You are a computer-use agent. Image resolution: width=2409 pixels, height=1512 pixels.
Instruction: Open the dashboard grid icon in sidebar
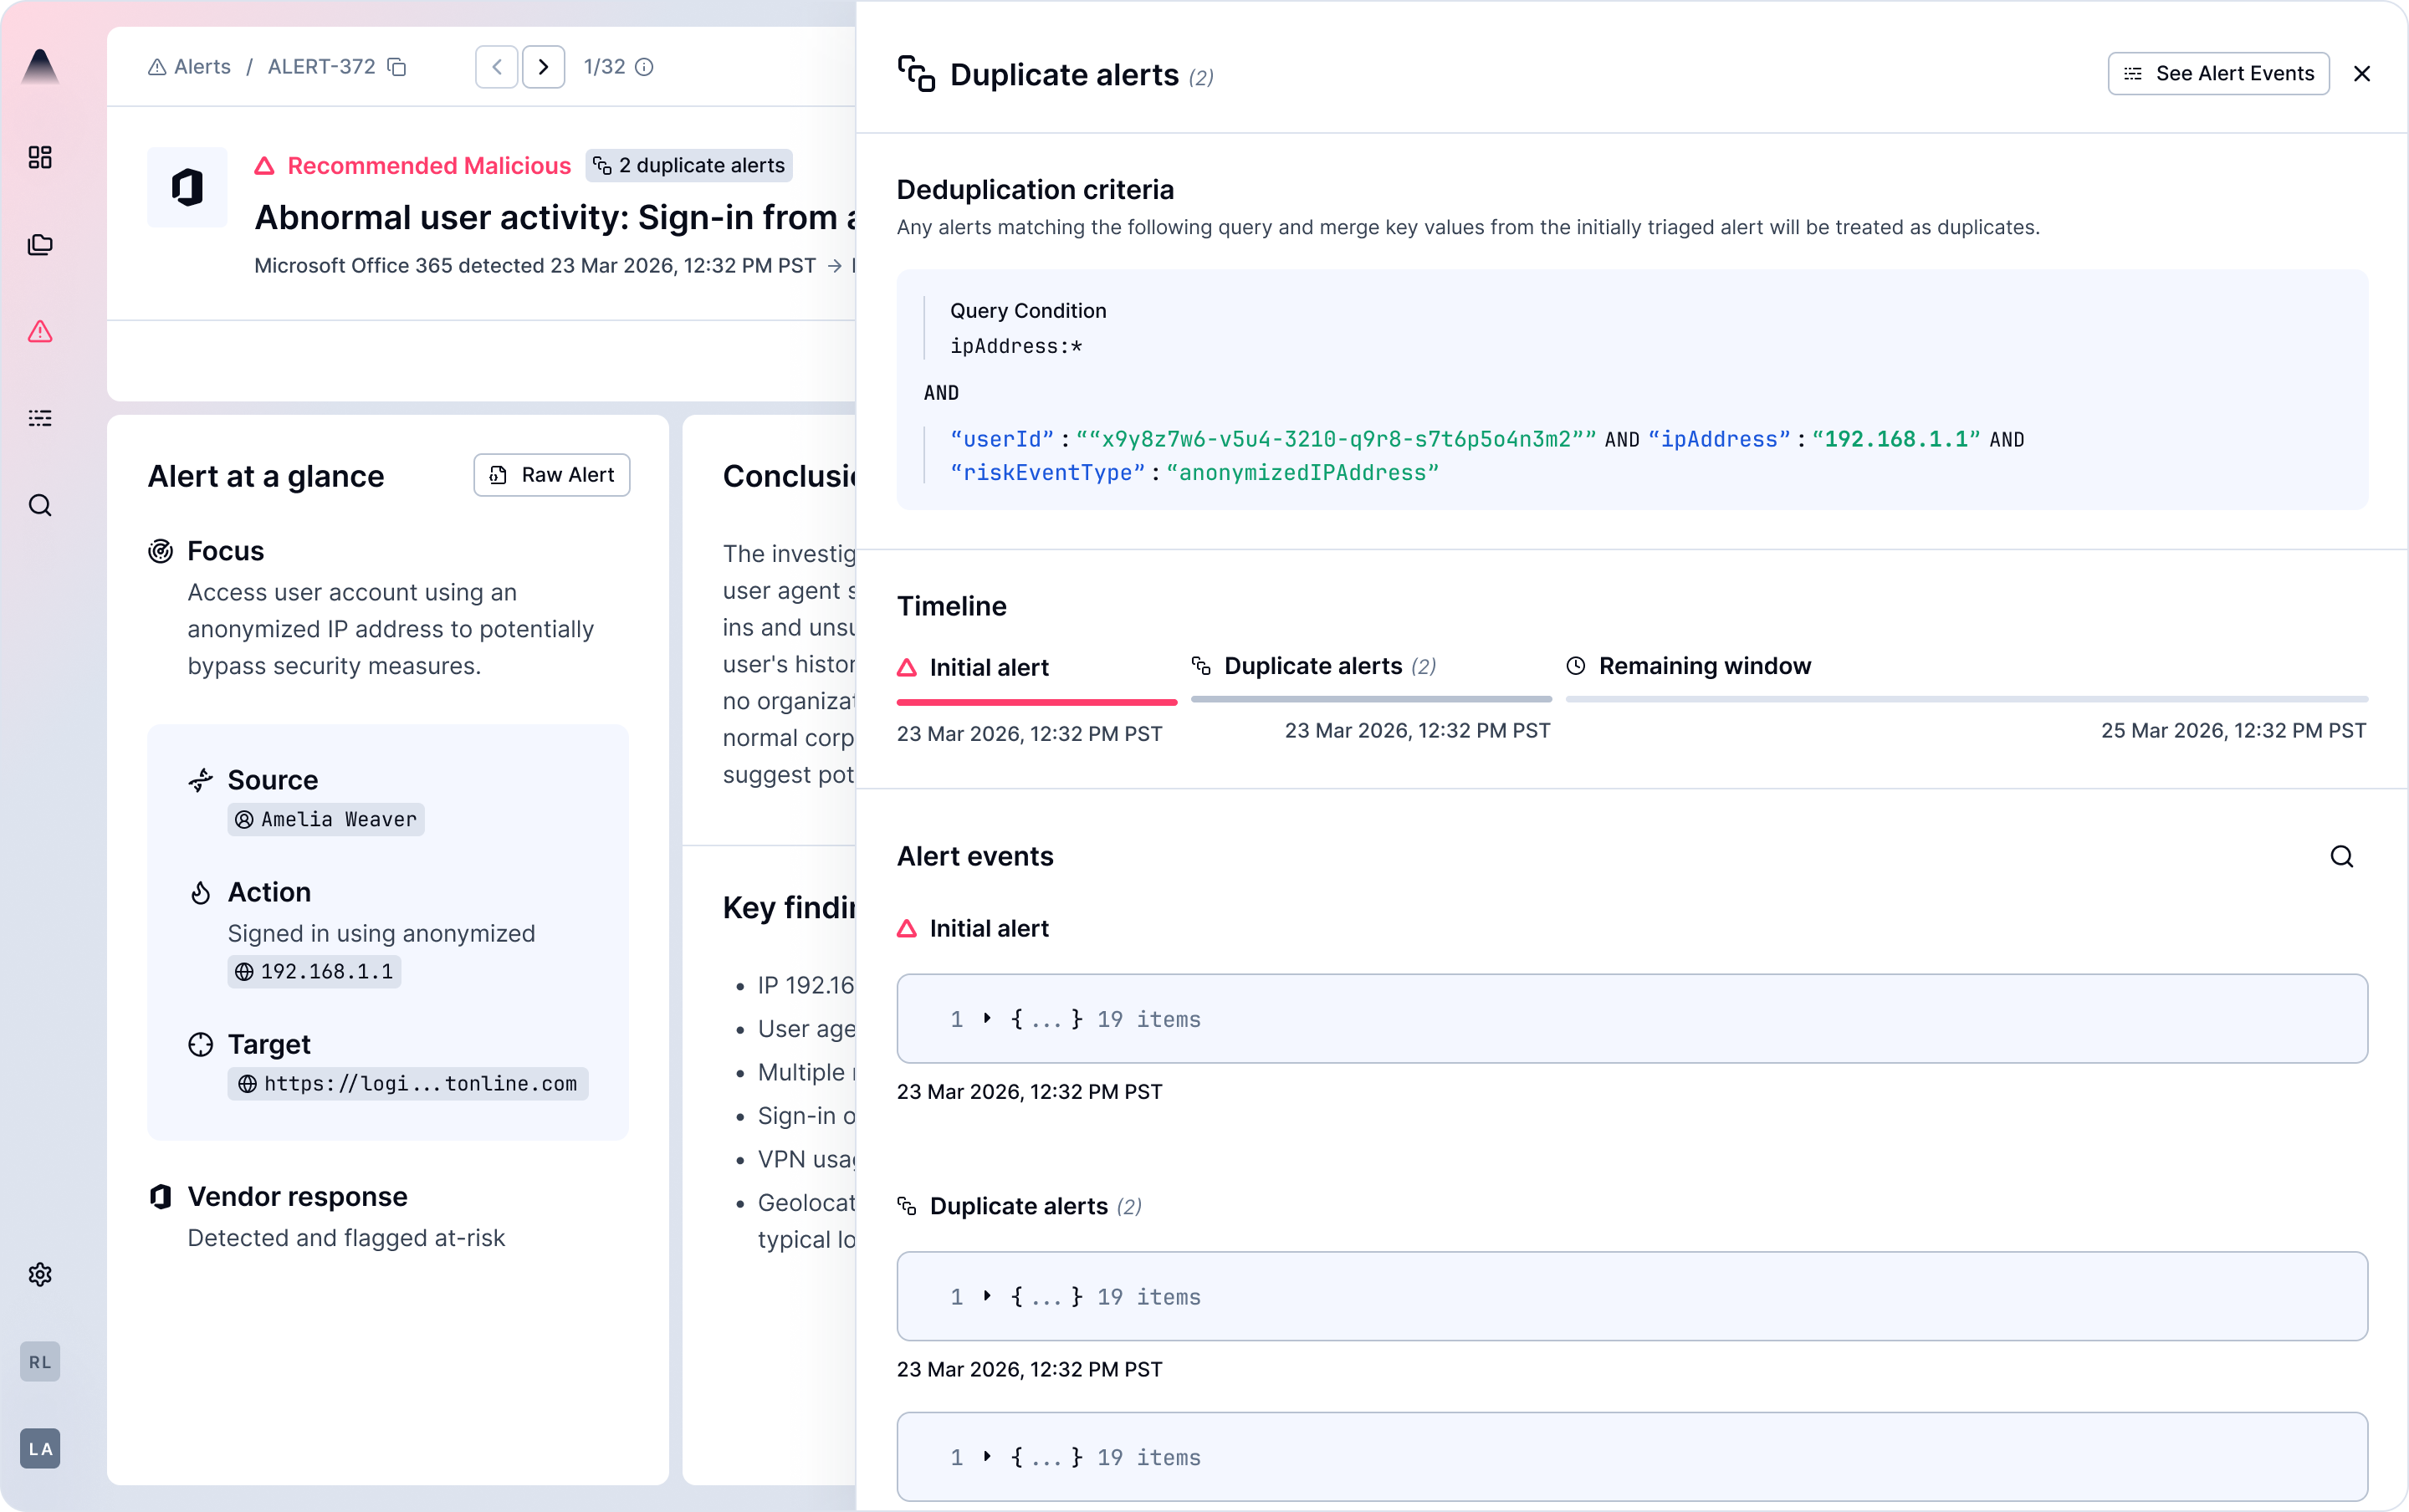[x=40, y=157]
